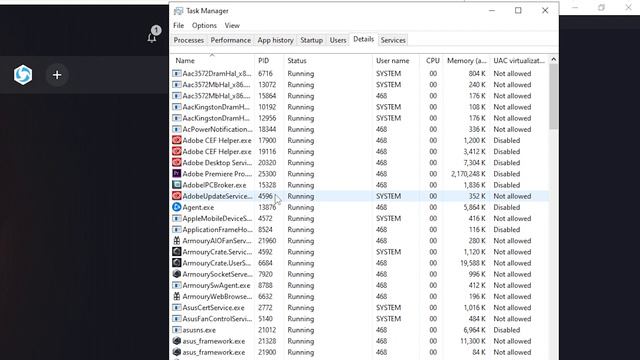Click the scrollbar up arrow
This screenshot has height=360, width=640.
tap(553, 60)
